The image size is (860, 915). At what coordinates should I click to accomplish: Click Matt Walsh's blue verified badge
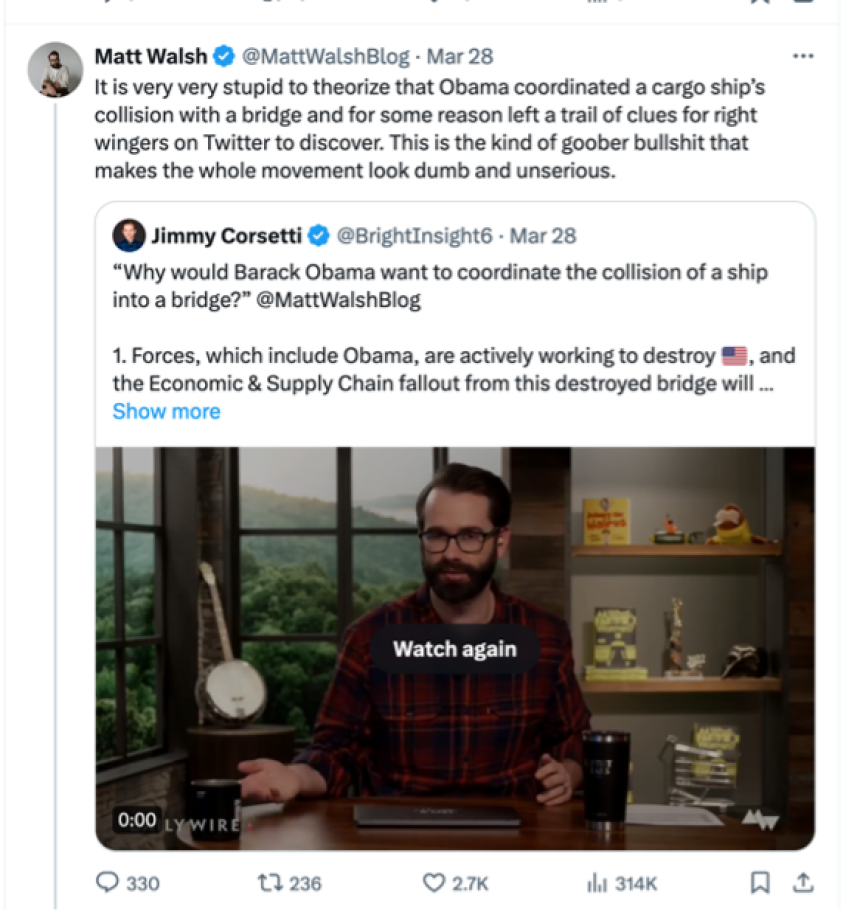[224, 57]
